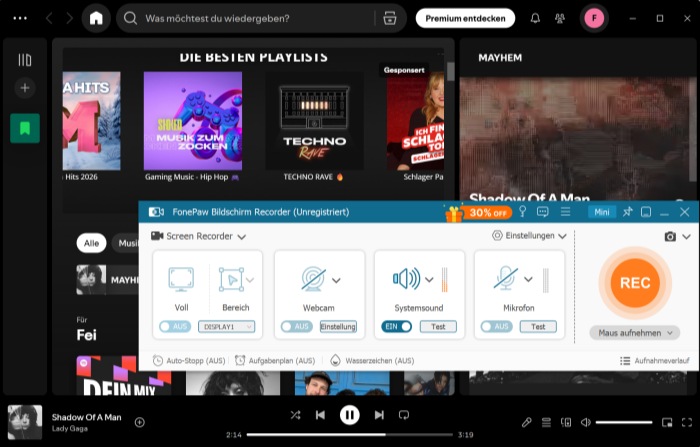Screen dimensions: 700x447
Task: Select the Alle filter chip
Action: point(91,243)
